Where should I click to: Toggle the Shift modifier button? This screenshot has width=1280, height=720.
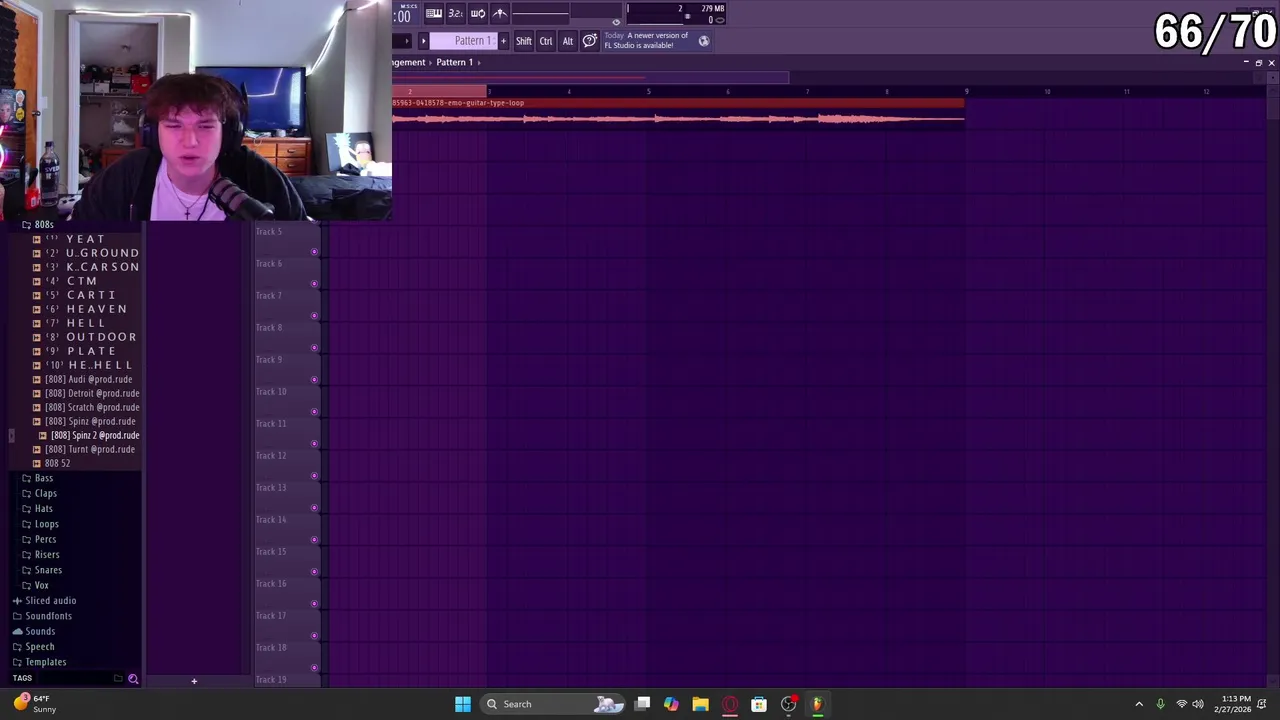(524, 41)
